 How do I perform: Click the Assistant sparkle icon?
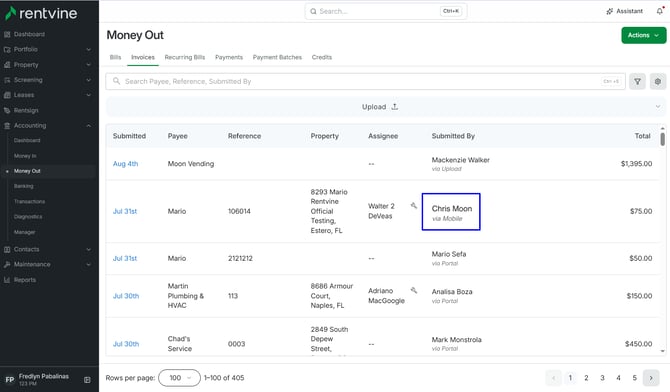click(609, 11)
